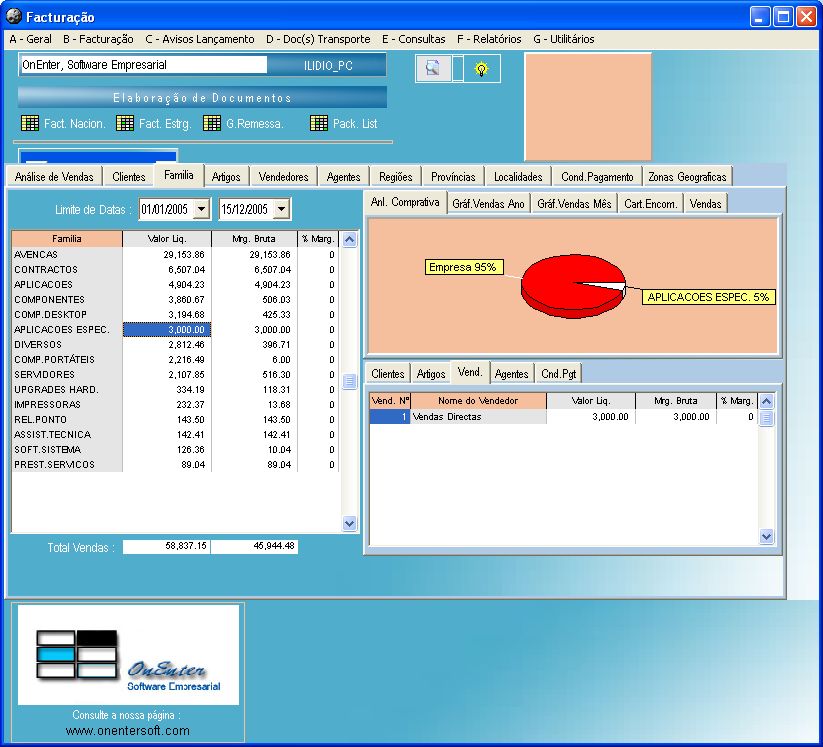Click the grid icon beside Pack. List

[x=319, y=123]
